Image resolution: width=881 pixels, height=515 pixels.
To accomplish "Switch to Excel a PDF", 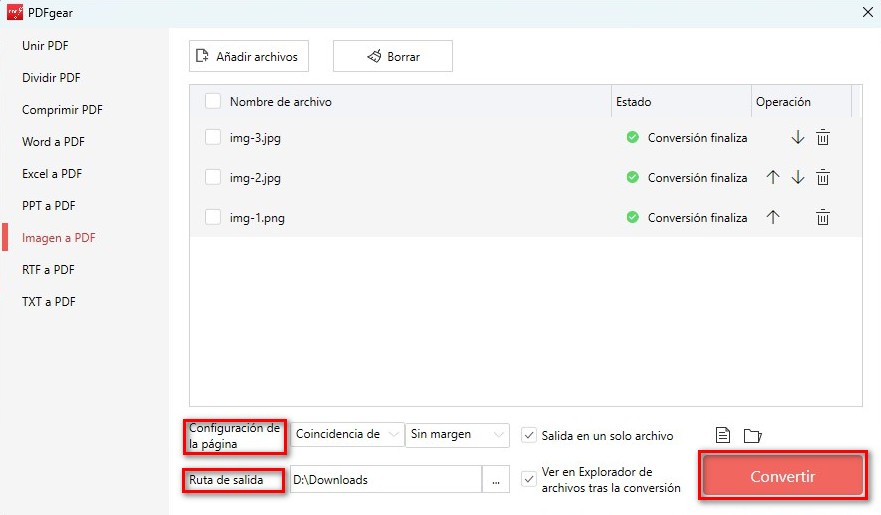I will 52,174.
